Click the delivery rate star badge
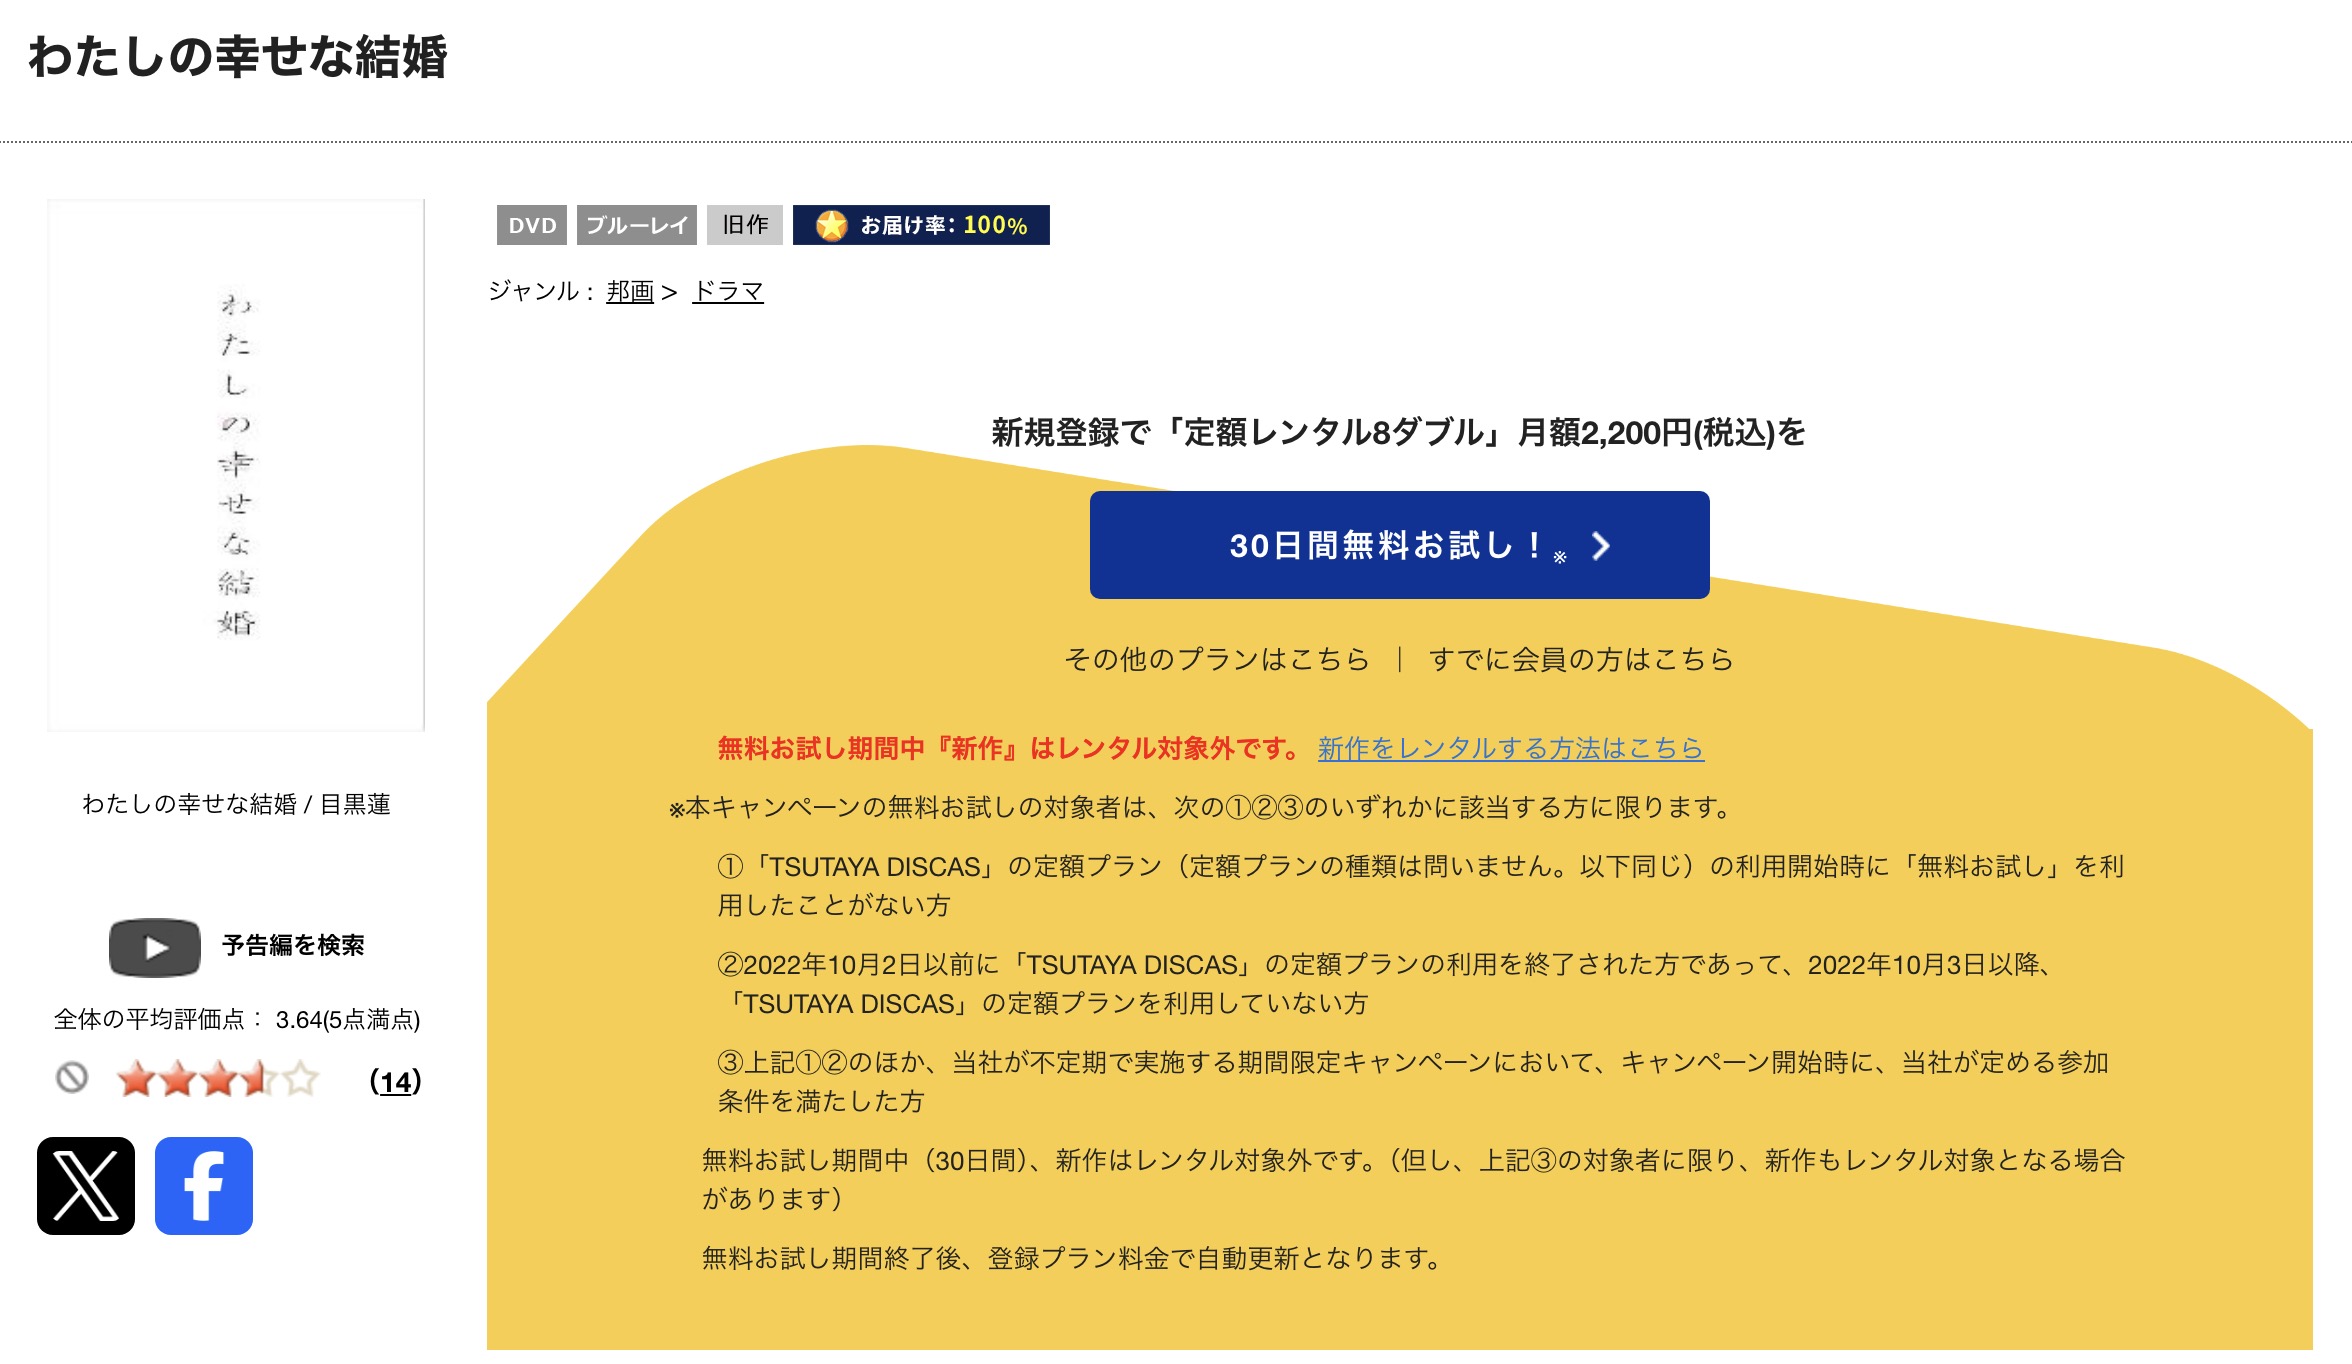2352x1364 pixels. 831,225
